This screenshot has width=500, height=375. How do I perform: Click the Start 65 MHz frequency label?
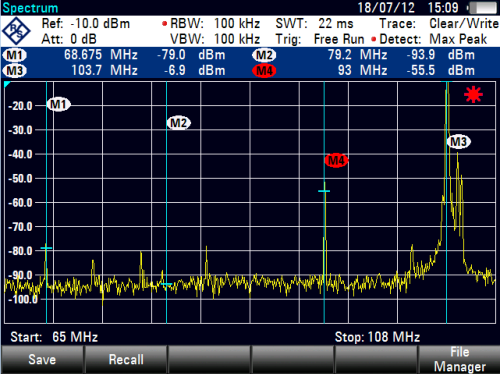point(54,337)
